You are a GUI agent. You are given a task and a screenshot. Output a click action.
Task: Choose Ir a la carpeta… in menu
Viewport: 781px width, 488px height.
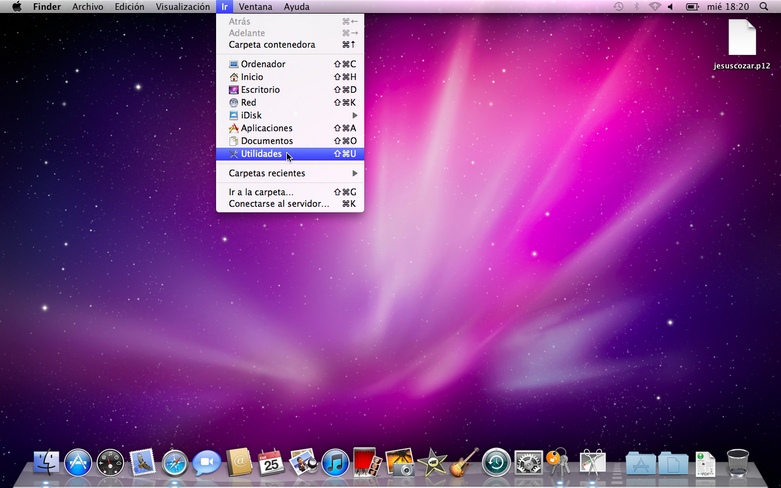(x=290, y=192)
